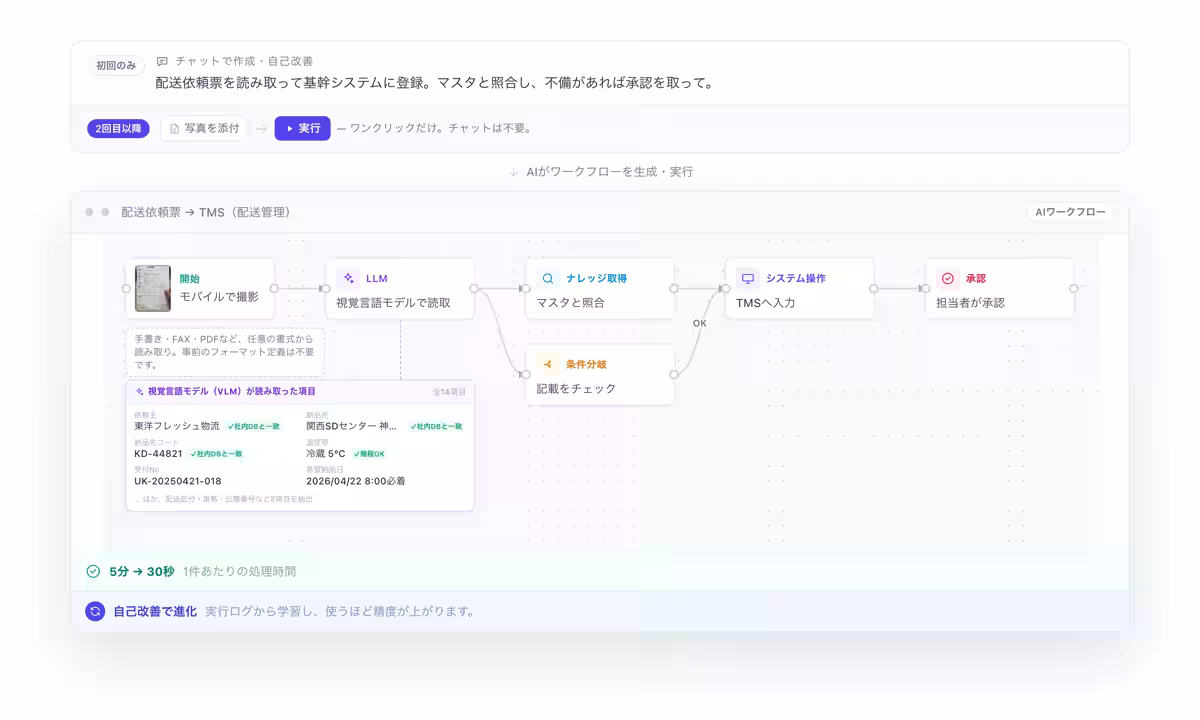Image resolution: width=1200 pixels, height=720 pixels.
Task: Select the システム操作 TMSへ入力 node
Action: [x=800, y=288]
